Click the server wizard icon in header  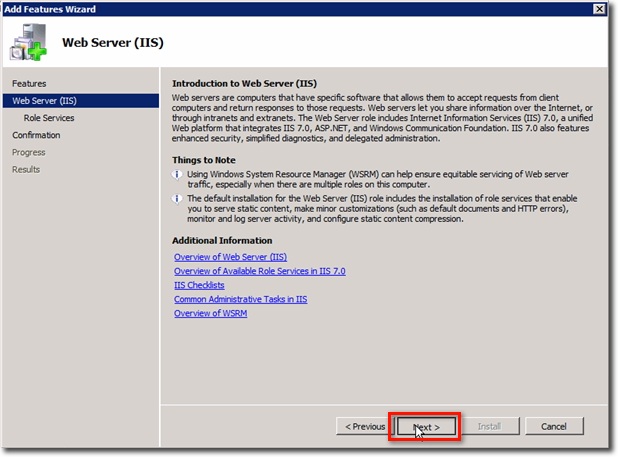[x=28, y=42]
